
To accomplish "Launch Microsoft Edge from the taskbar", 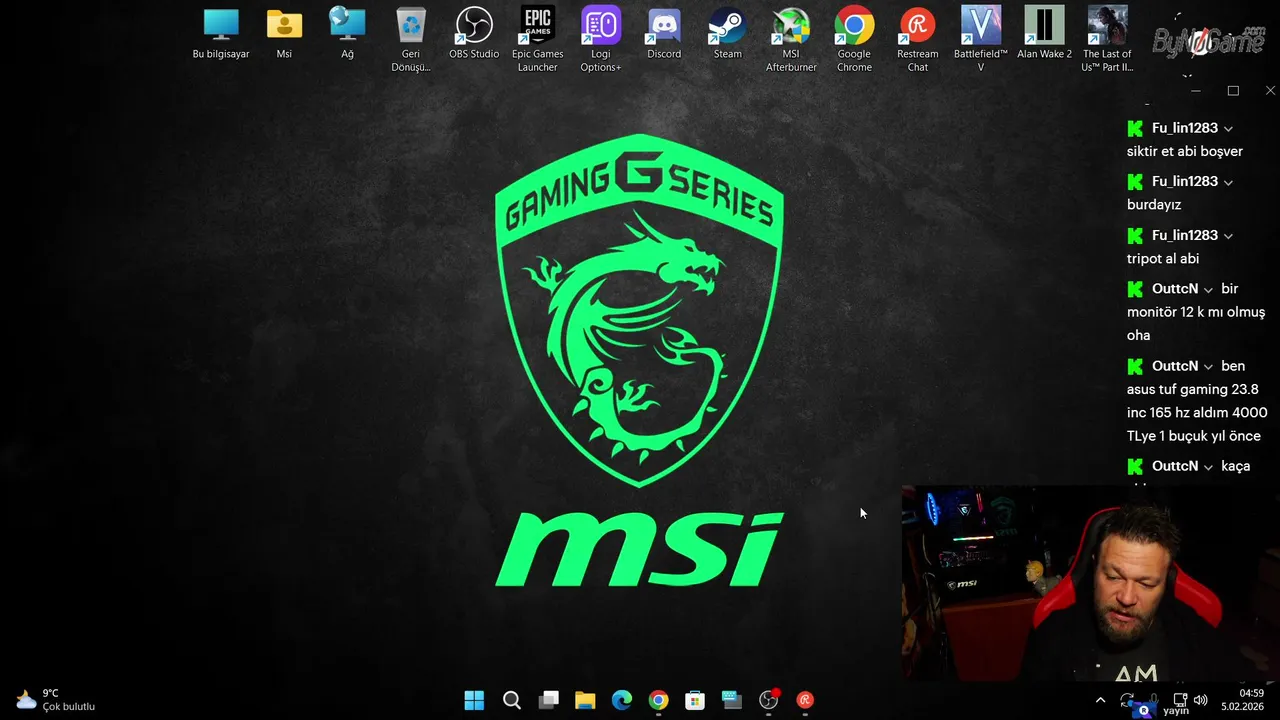I will [x=622, y=700].
